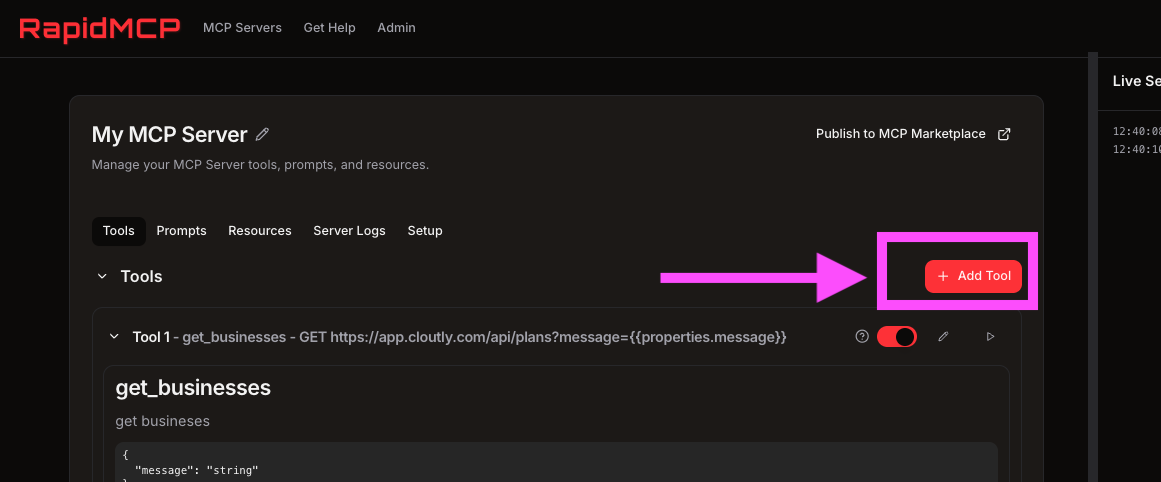This screenshot has height=482, width=1161.
Task: Click Publish to MCP Marketplace link
Action: pyautogui.click(x=900, y=134)
